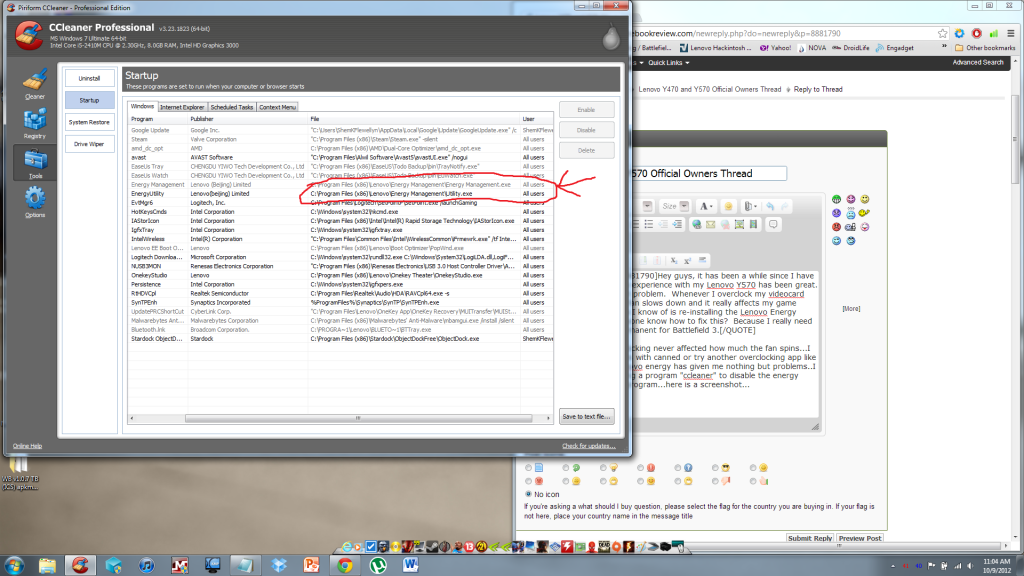Viewport: 1024px width, 576px height.
Task: Insert the green grinning smiley
Action: tap(837, 199)
